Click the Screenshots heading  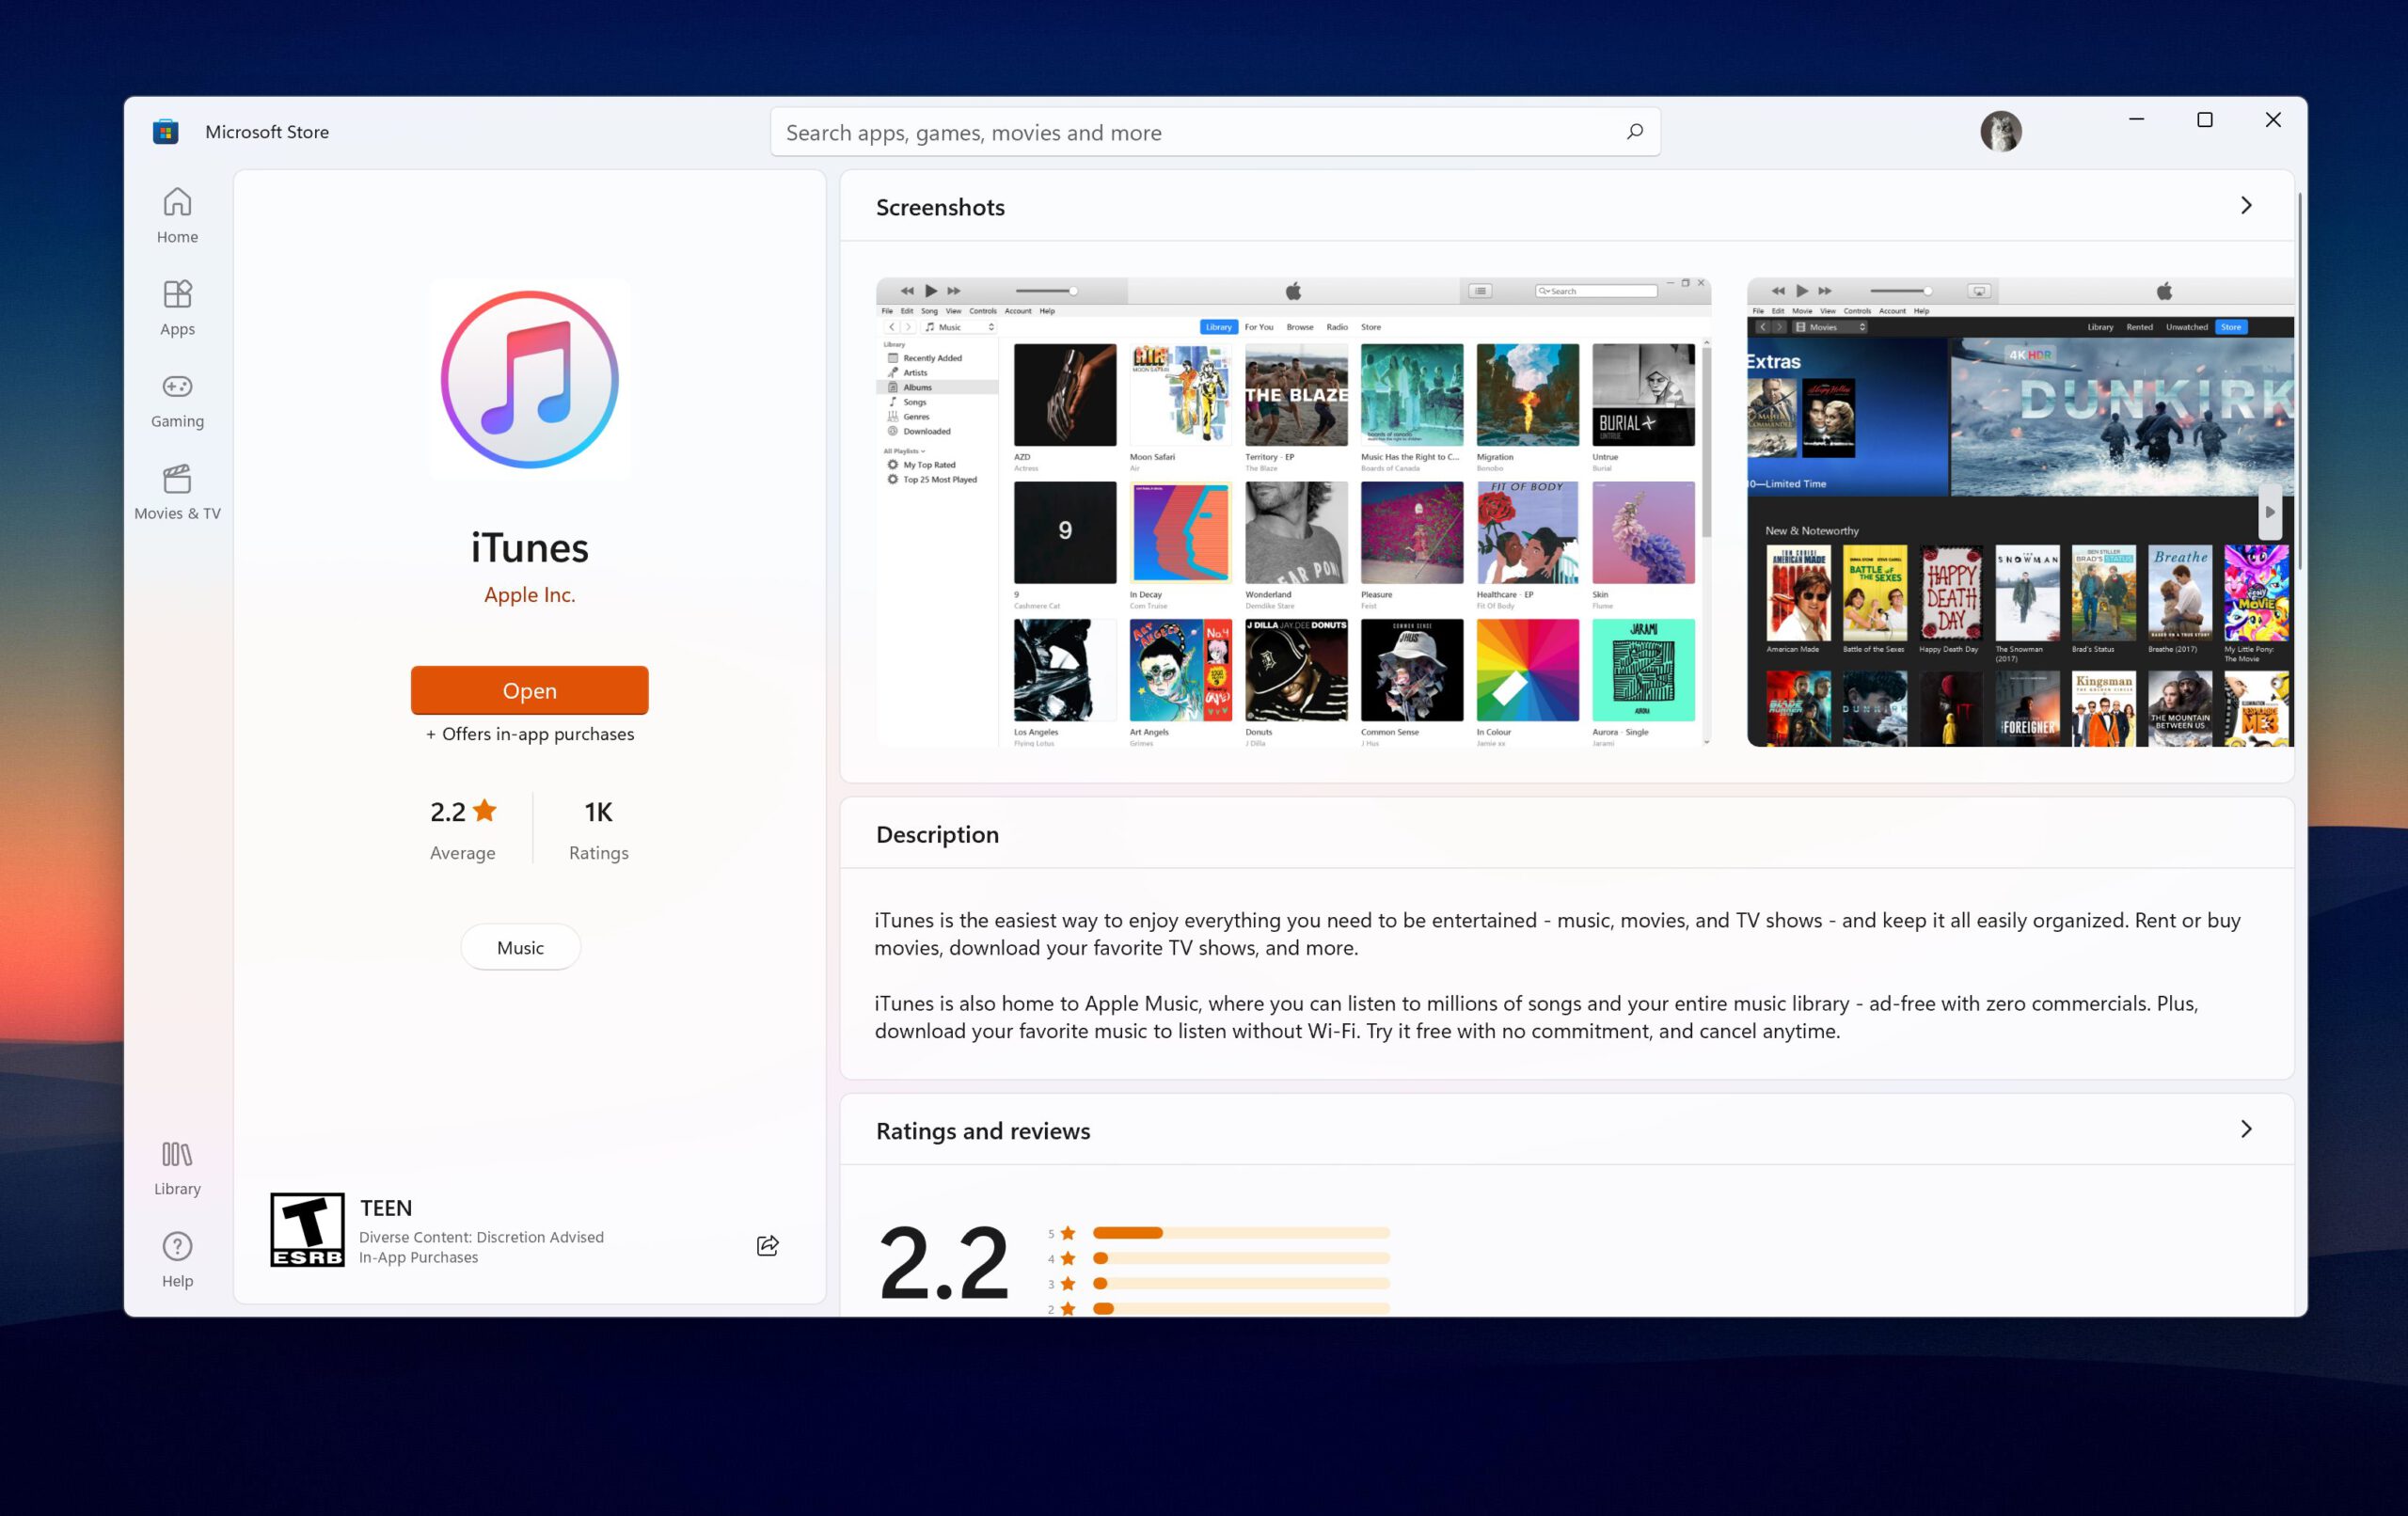940,207
